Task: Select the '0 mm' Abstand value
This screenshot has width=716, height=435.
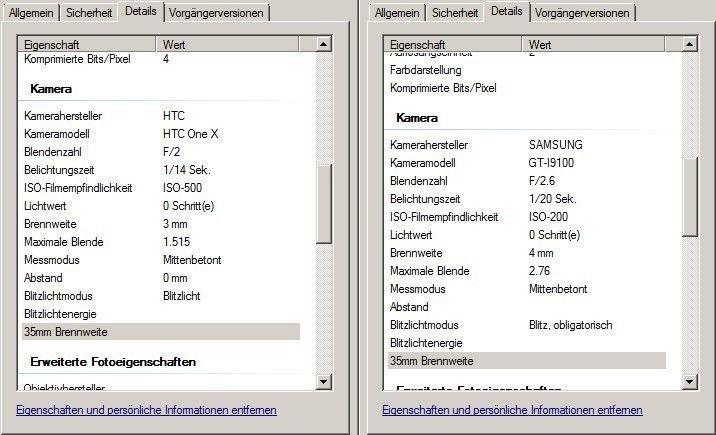Action: [175, 278]
